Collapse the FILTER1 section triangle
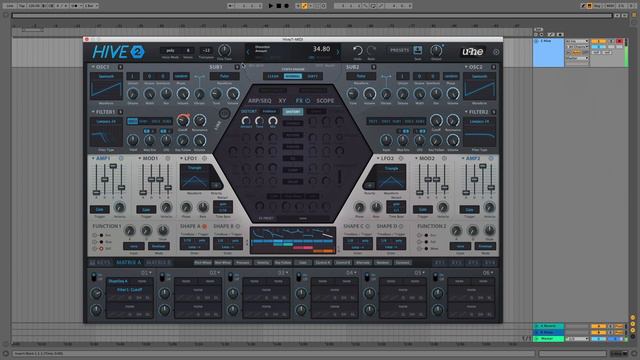 tap(93, 112)
